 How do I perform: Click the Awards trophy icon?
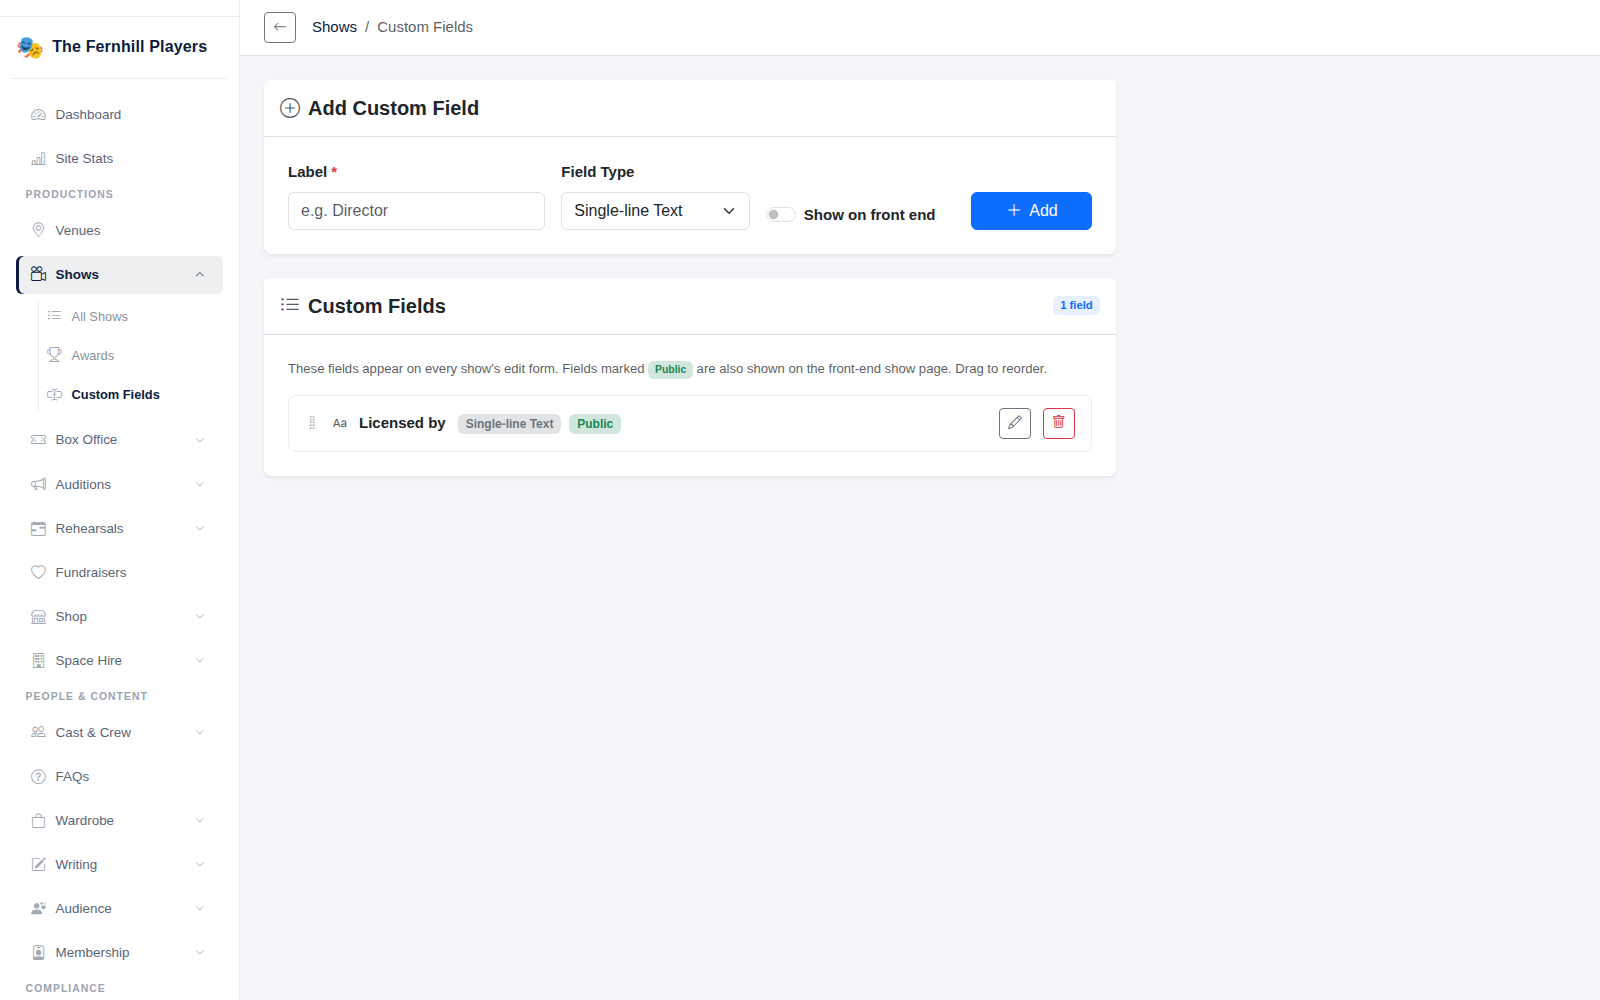[54, 355]
